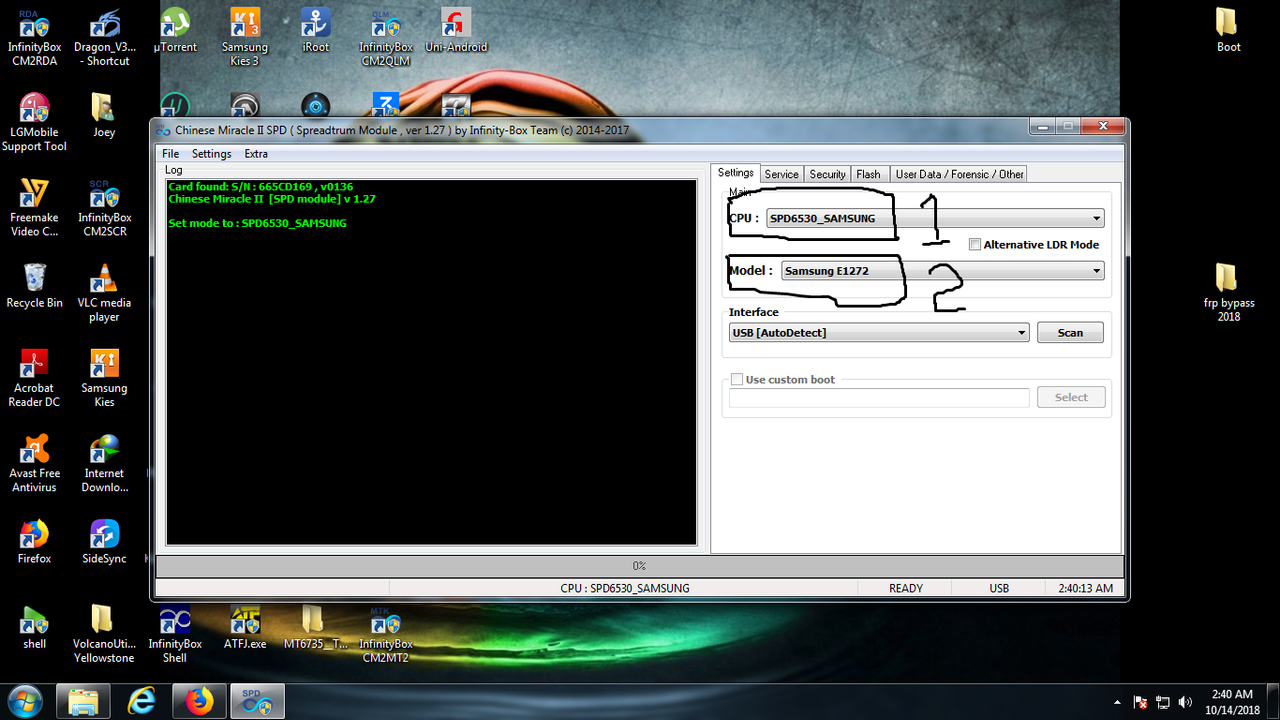Select the InfinityBox CM2SCR desktop icon
This screenshot has height=720, width=1280.
(x=104, y=208)
